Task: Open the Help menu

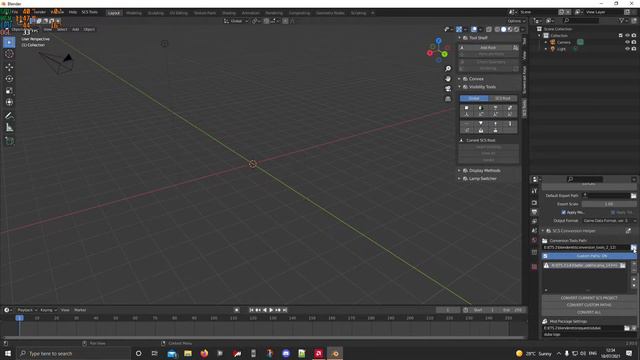Action: 73,12
